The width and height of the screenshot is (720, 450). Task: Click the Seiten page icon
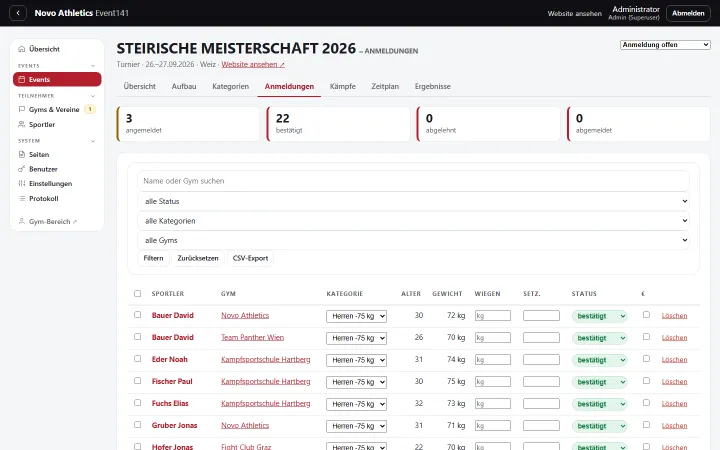coord(22,154)
